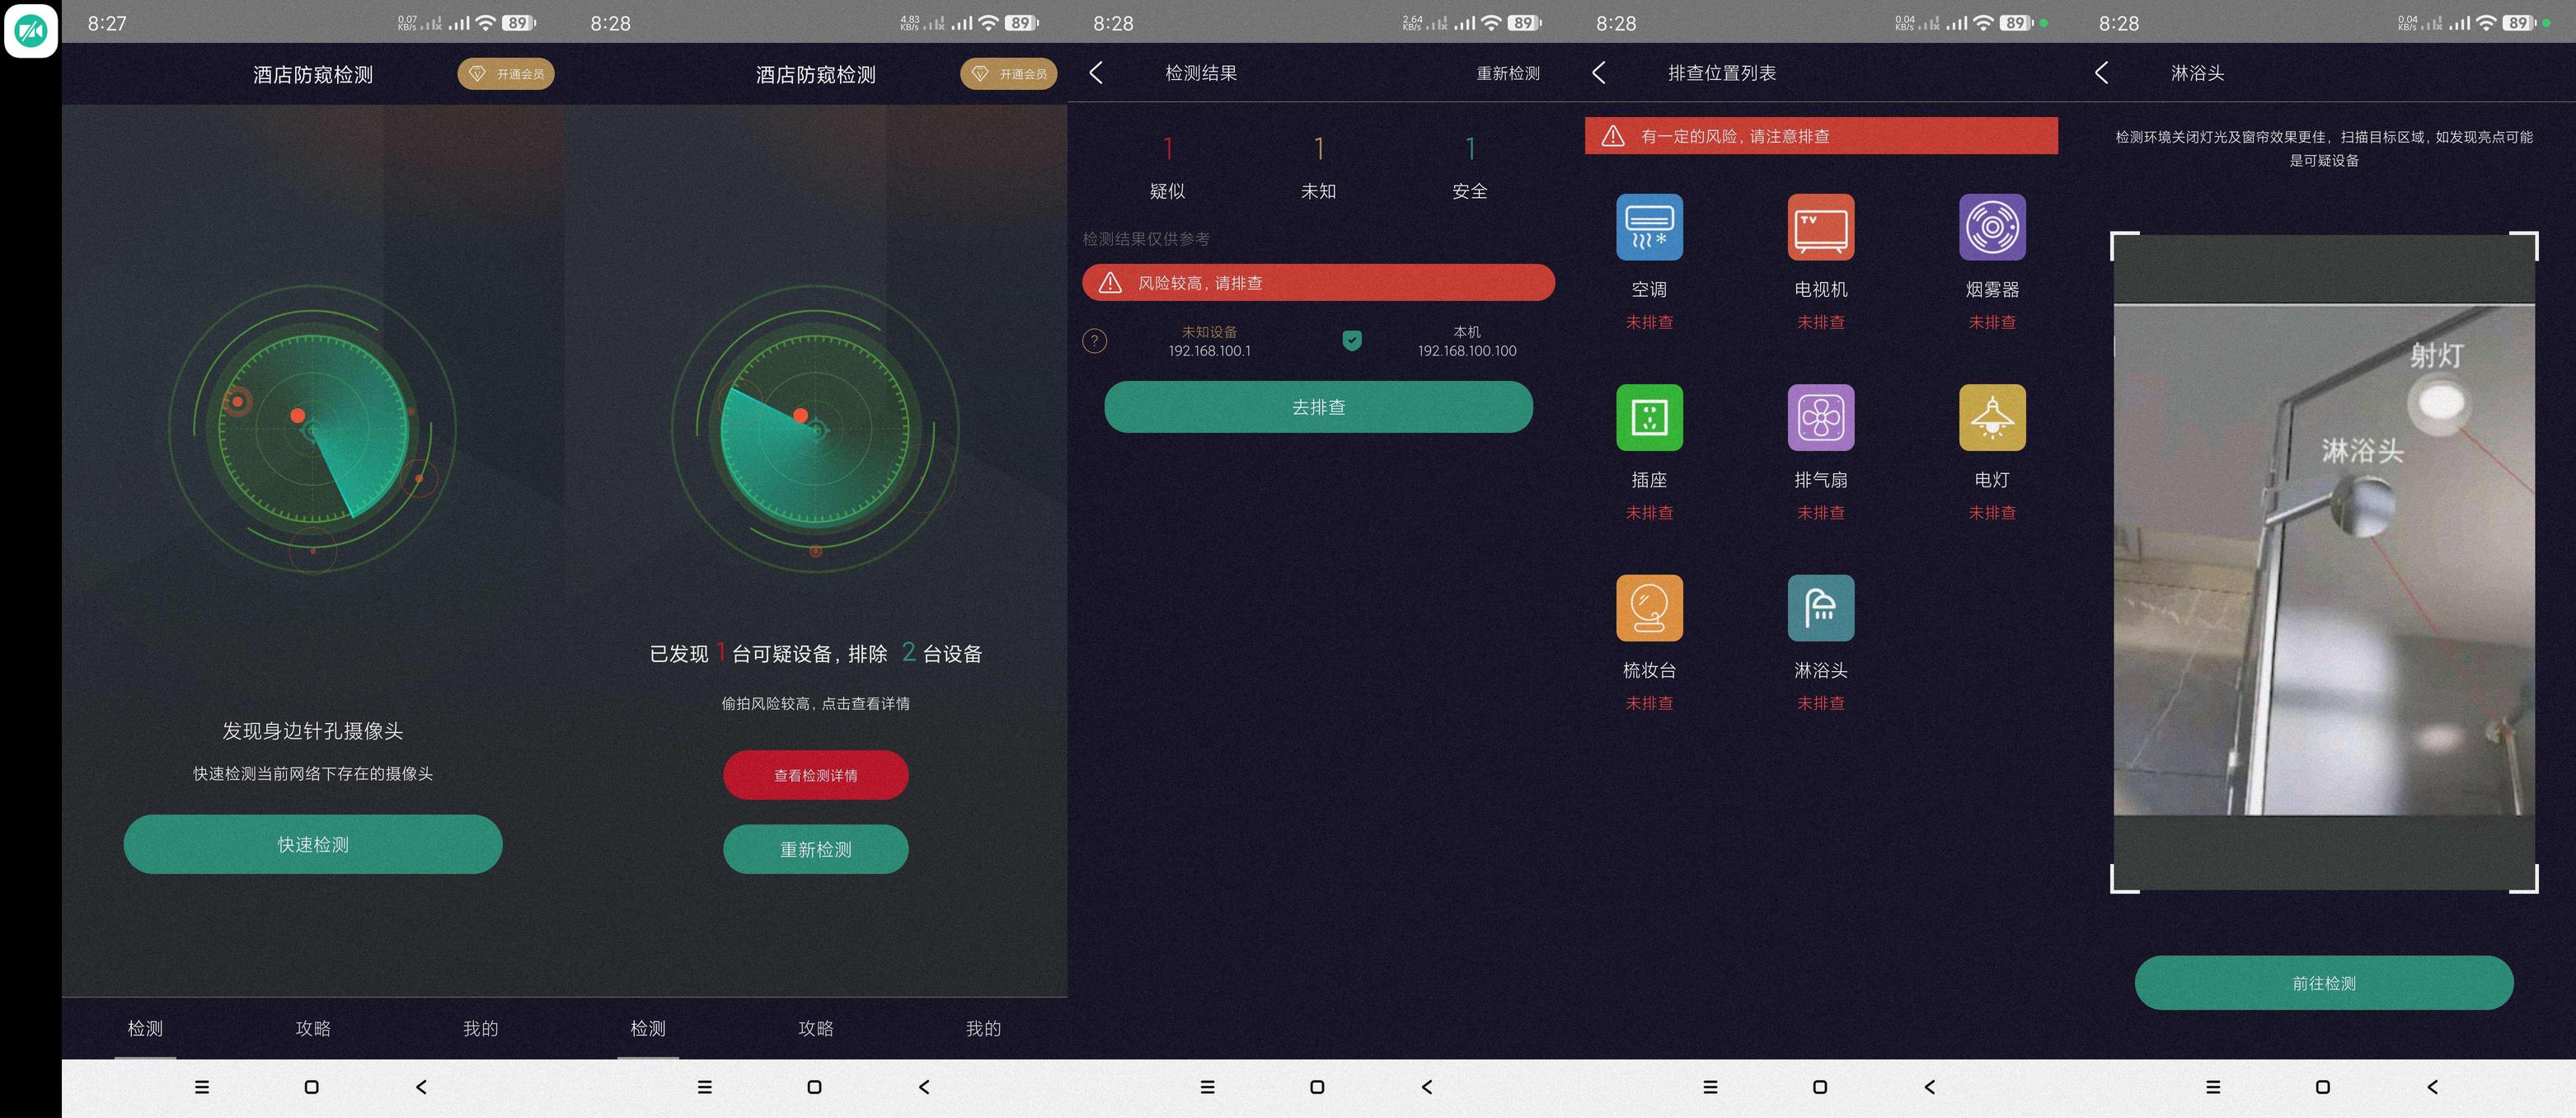Switch to the 我的 tab
Image resolution: width=2576 pixels, height=1118 pixels.
click(480, 1028)
